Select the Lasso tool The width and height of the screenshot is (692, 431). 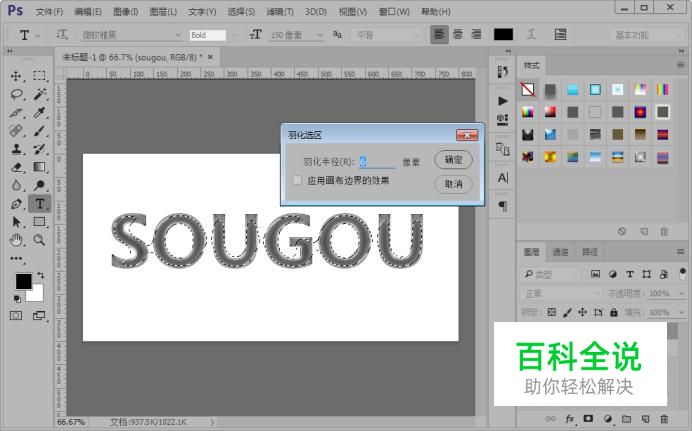(16, 94)
